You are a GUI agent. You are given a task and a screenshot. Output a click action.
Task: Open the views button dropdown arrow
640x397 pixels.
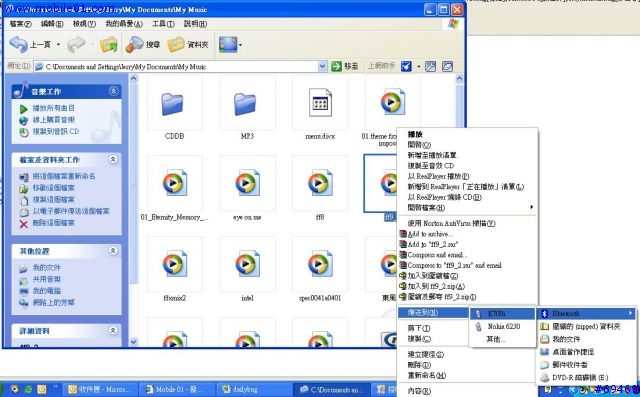(240, 44)
